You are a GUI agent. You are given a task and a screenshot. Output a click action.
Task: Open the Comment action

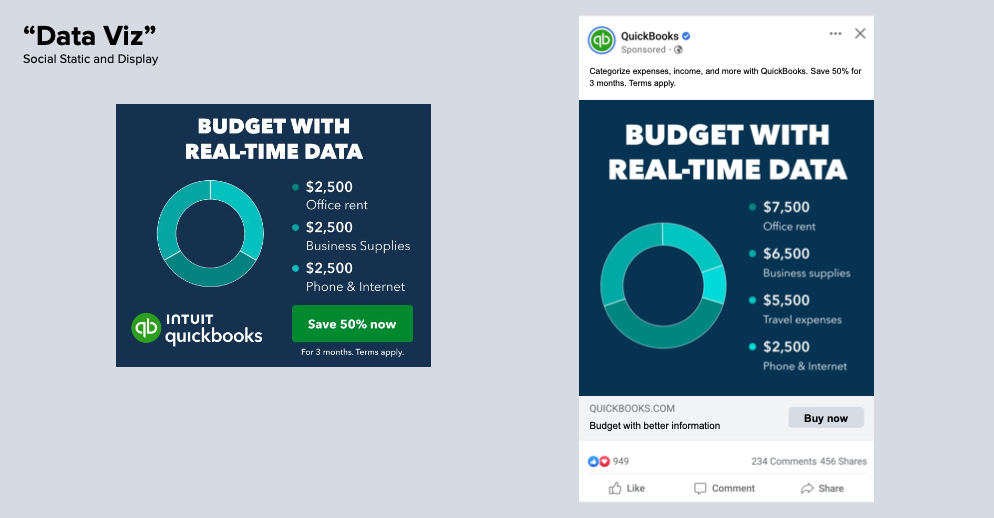[x=724, y=488]
